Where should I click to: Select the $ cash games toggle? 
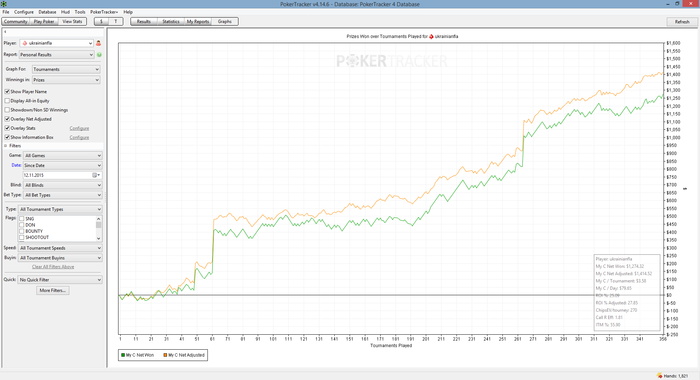point(101,21)
